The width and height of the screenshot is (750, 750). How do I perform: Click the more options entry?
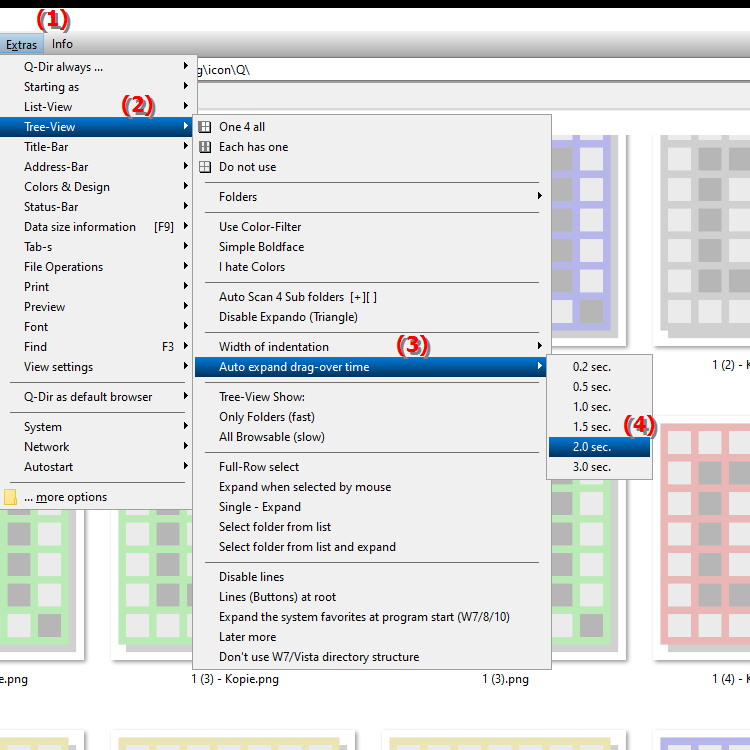tap(97, 497)
